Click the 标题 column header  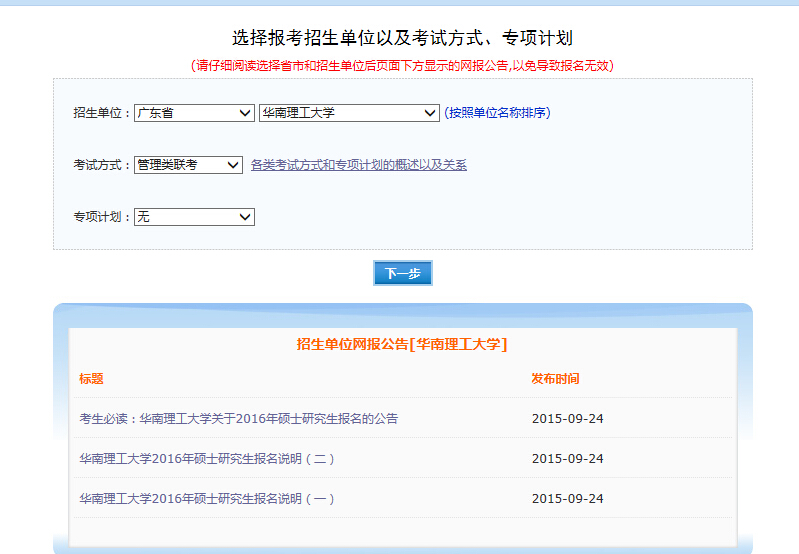pos(91,379)
